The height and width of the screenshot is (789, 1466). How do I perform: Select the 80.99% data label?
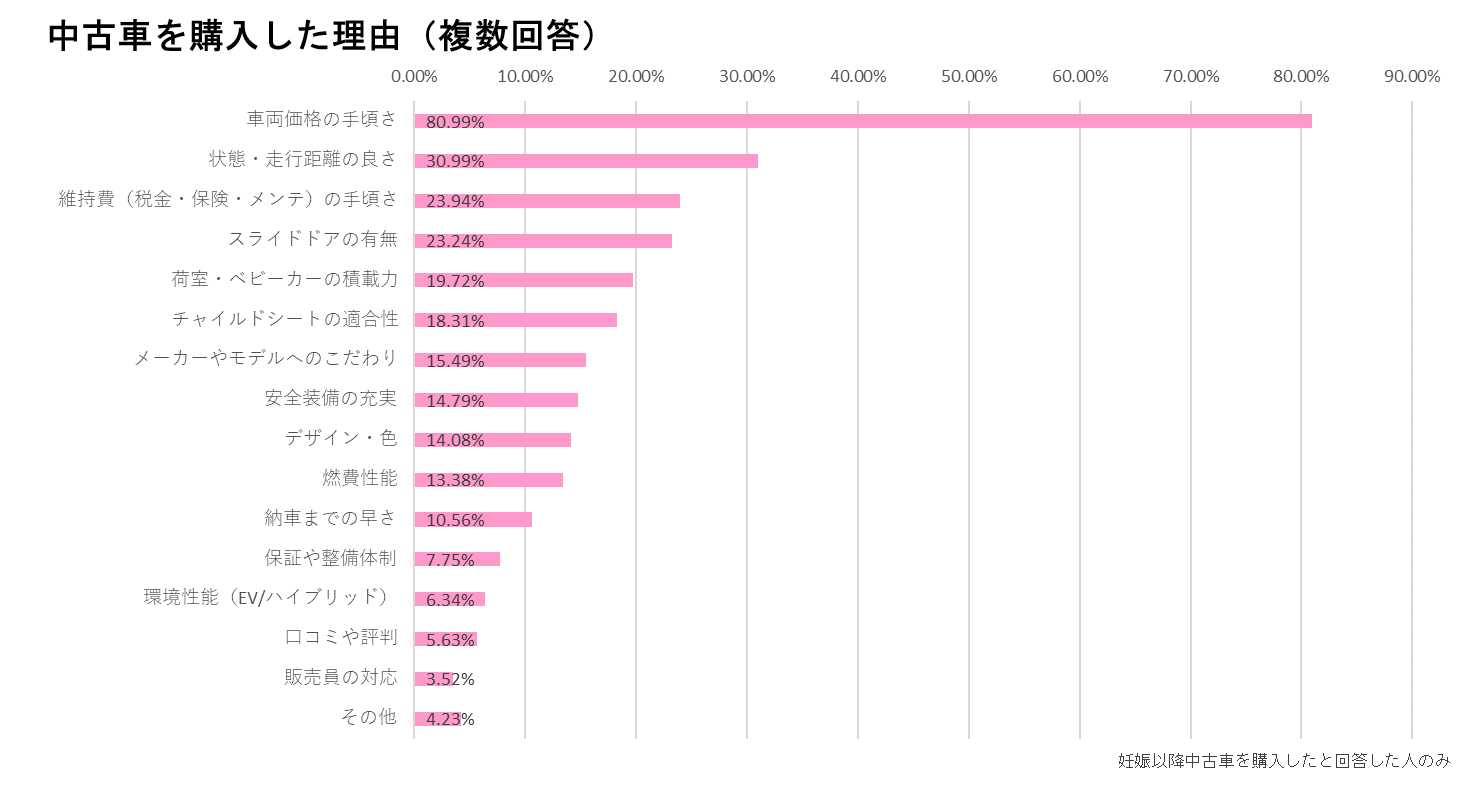click(455, 122)
